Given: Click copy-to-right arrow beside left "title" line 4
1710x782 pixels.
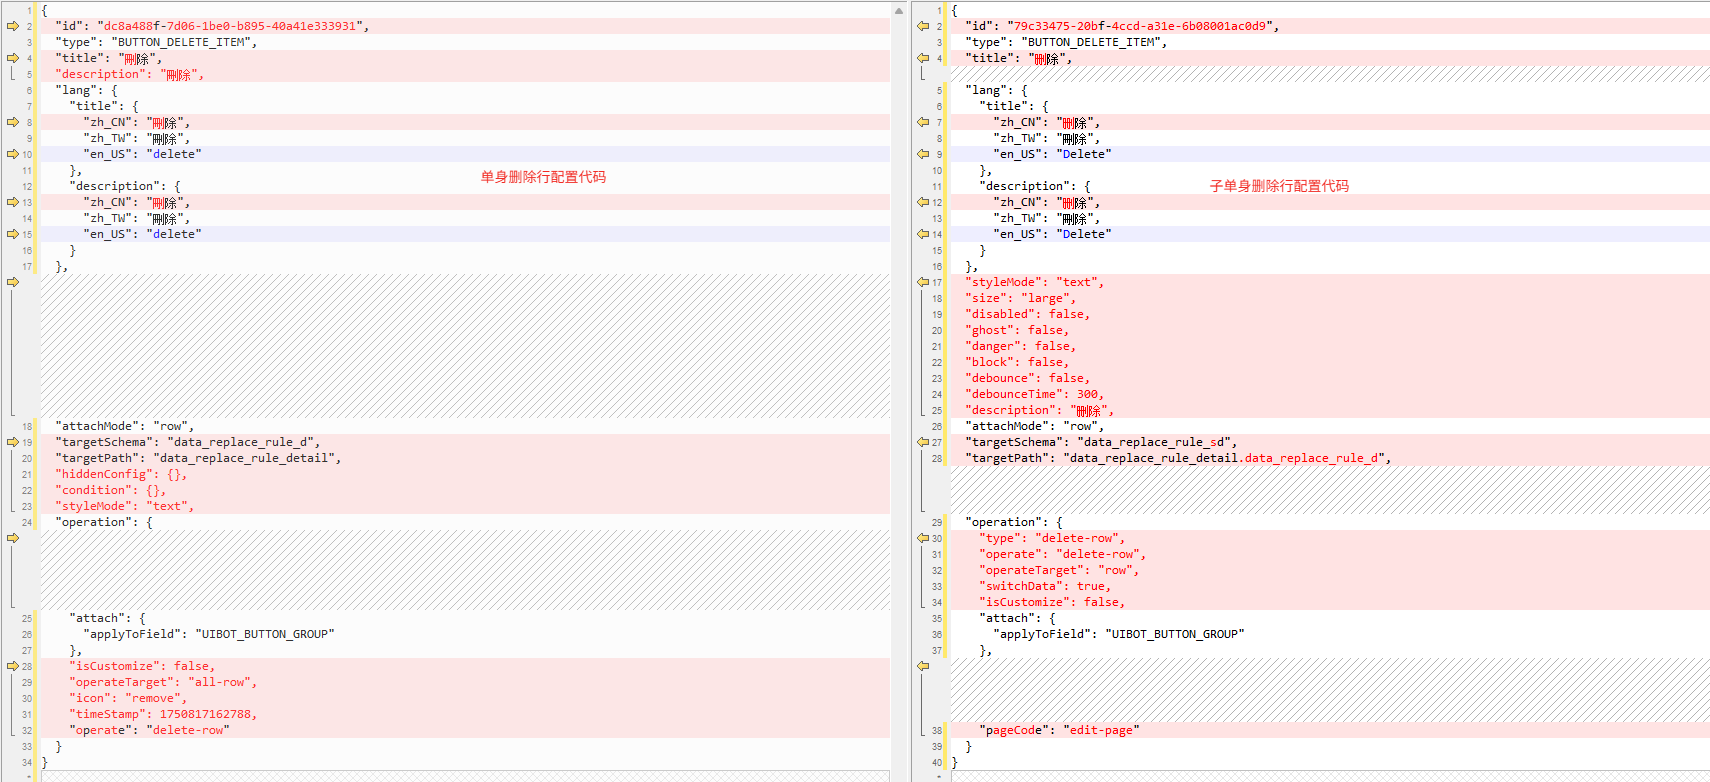Looking at the screenshot, I should [x=13, y=58].
